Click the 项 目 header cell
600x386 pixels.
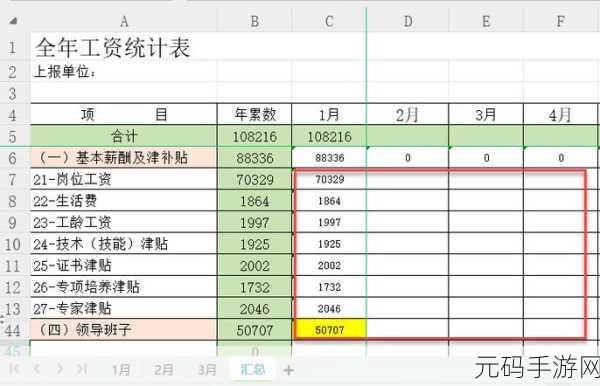[124, 114]
